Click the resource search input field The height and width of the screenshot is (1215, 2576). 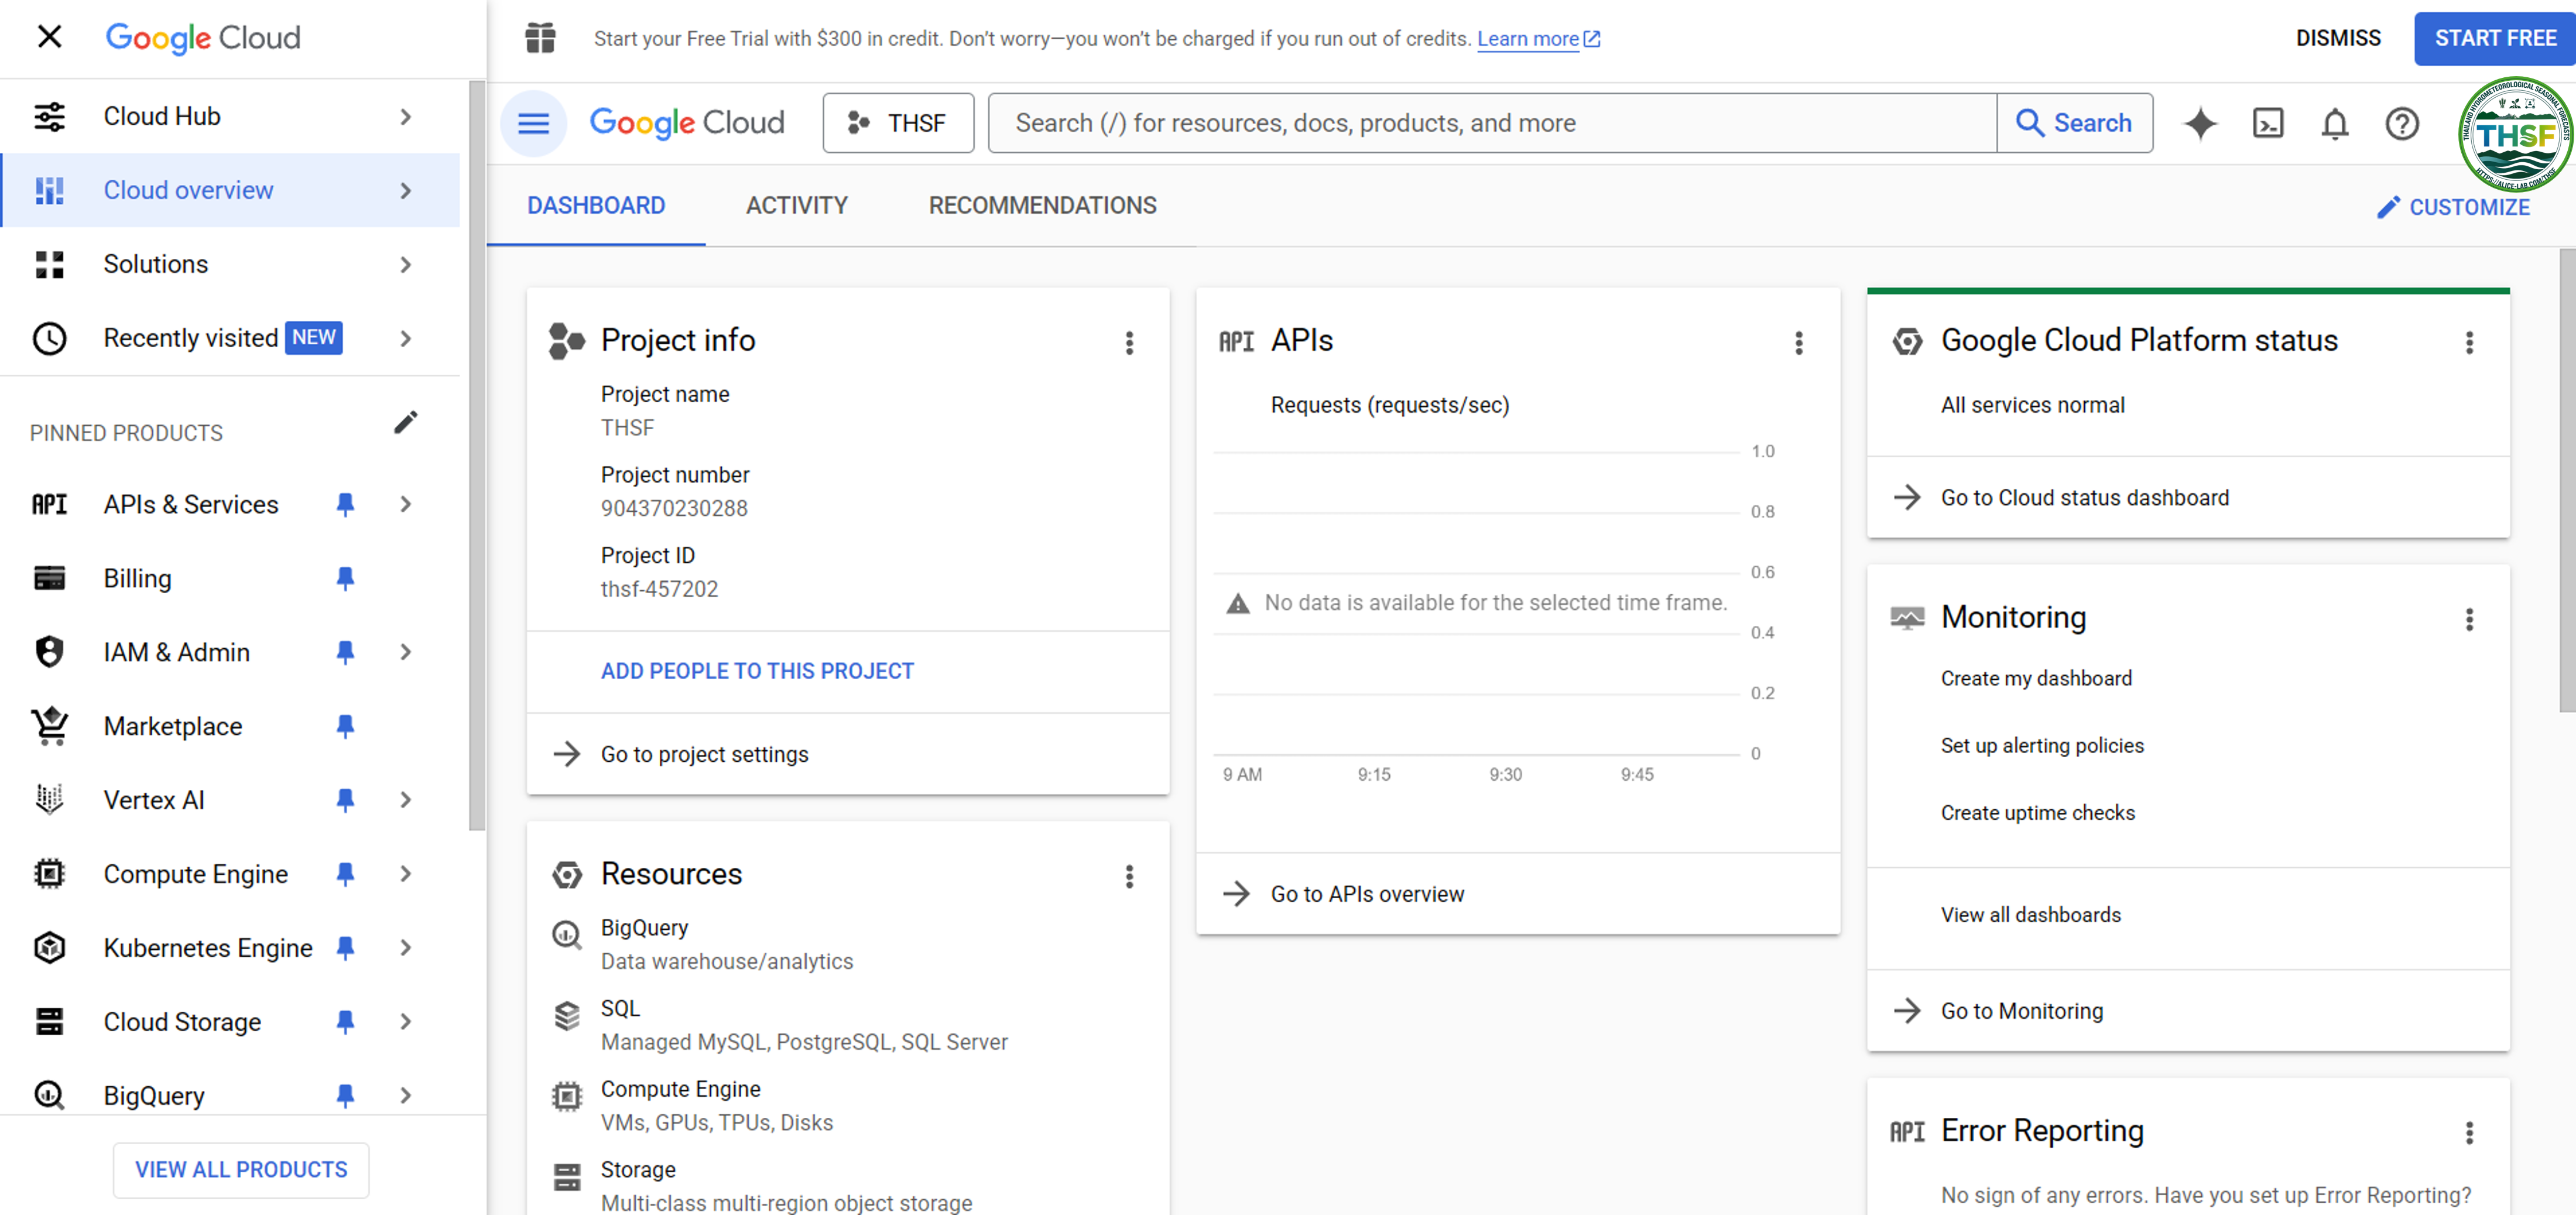(x=1491, y=123)
